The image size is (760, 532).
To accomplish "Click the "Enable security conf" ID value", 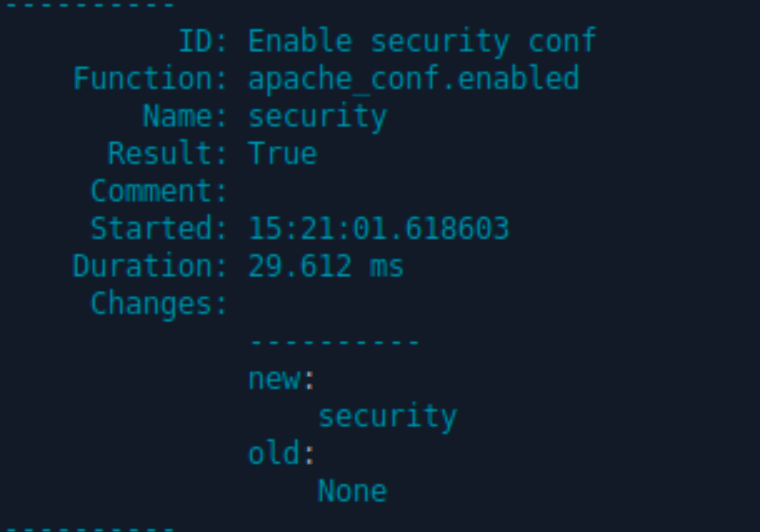I will [x=421, y=41].
